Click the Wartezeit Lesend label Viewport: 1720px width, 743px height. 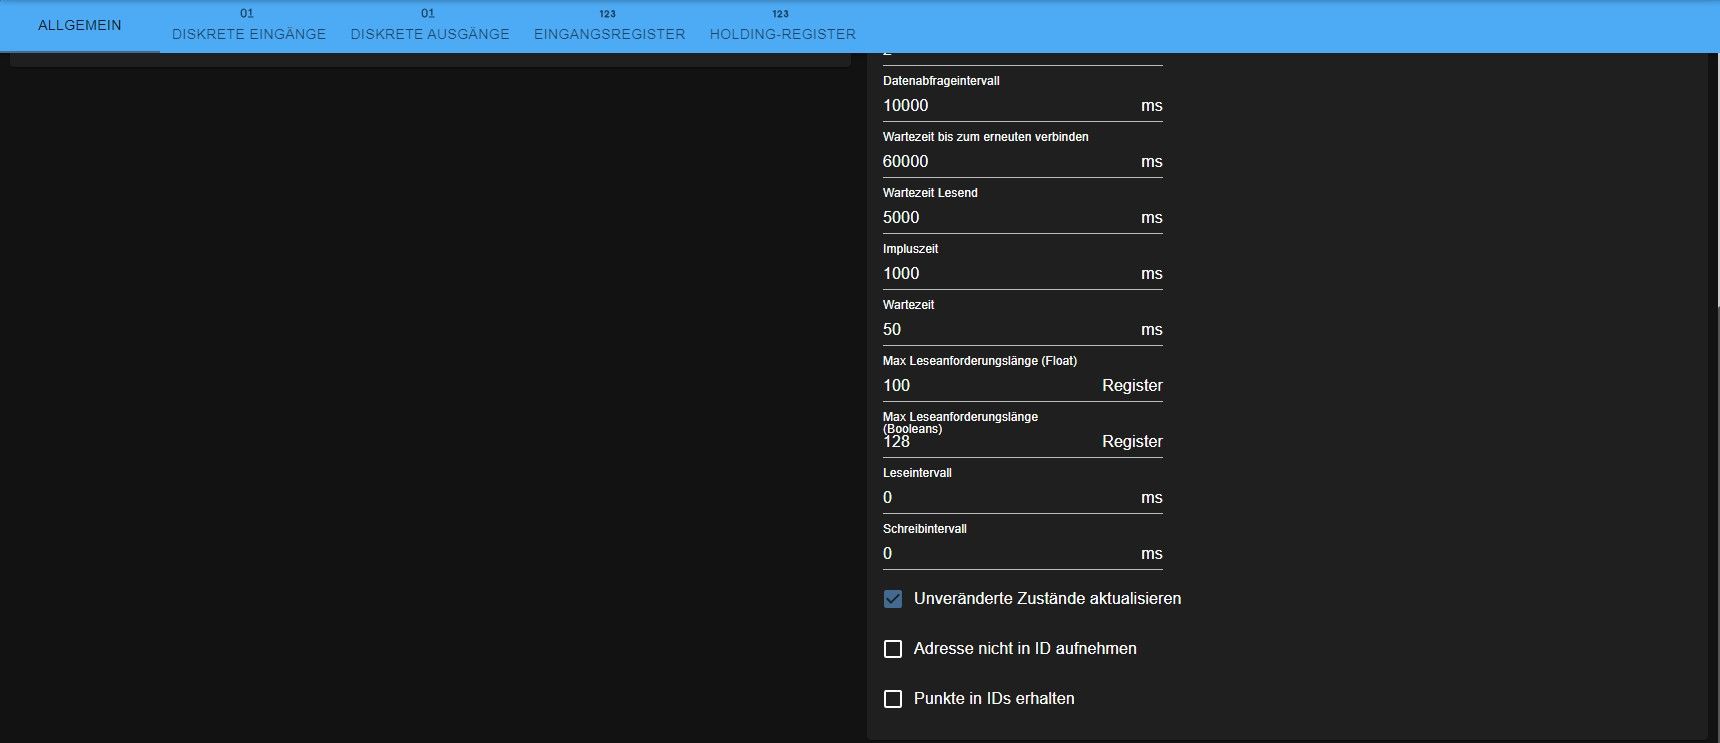coord(930,193)
